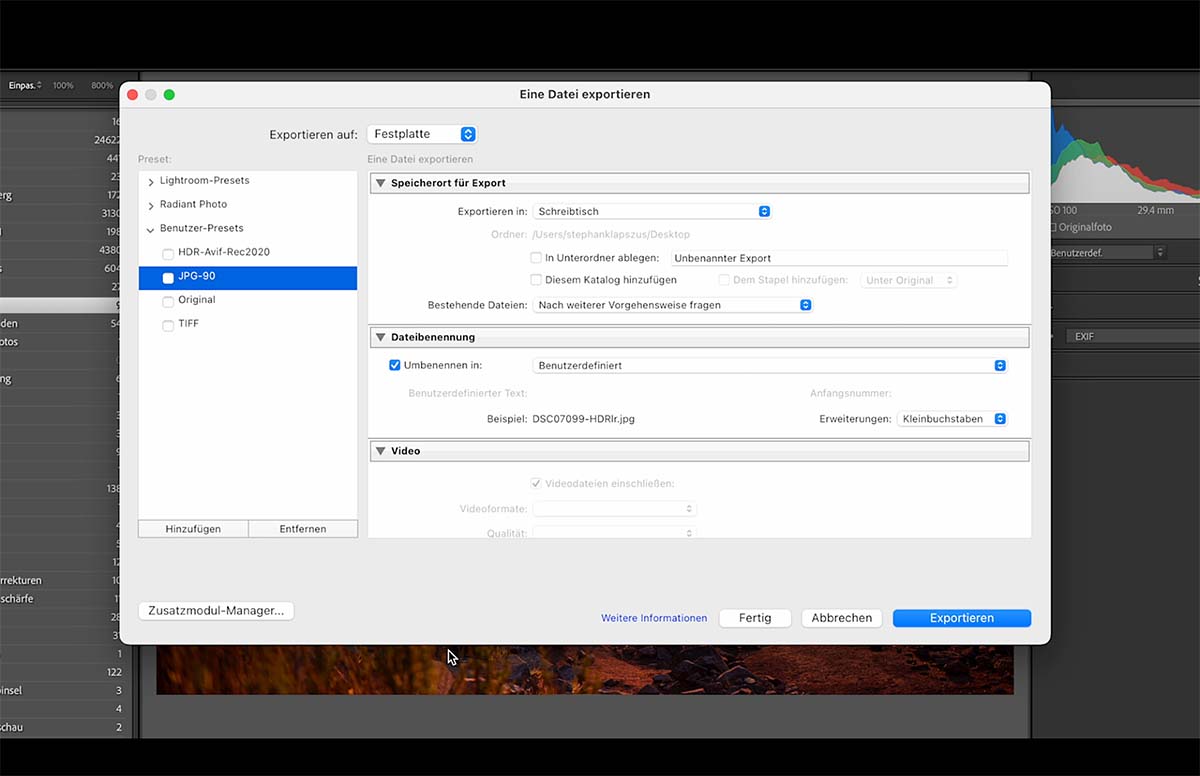
Task: Expand the Lightroom-Presets folder chevron
Action: (151, 181)
